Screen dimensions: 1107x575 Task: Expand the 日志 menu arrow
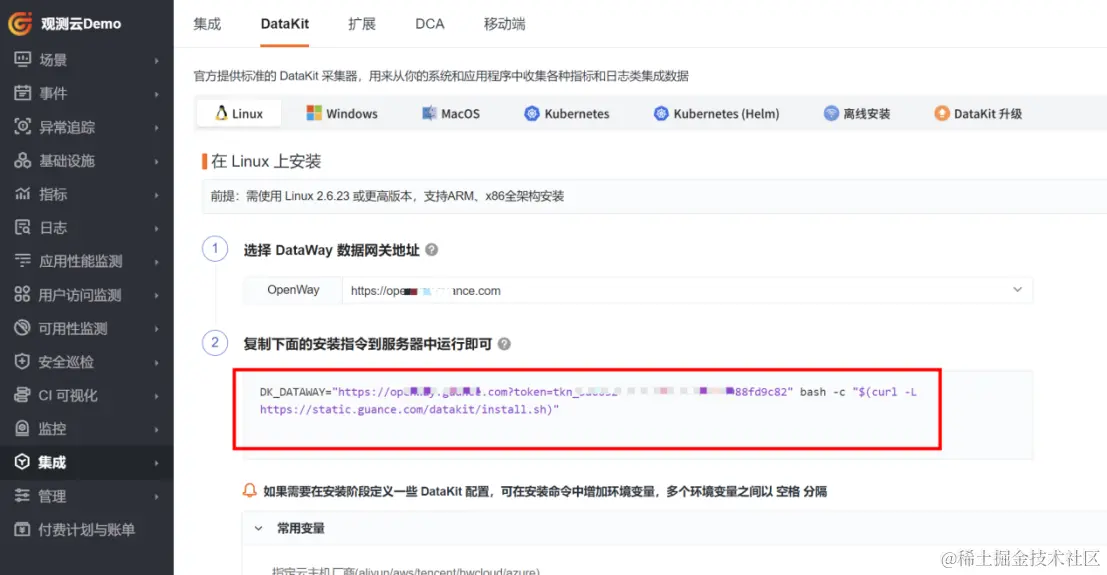(156, 228)
